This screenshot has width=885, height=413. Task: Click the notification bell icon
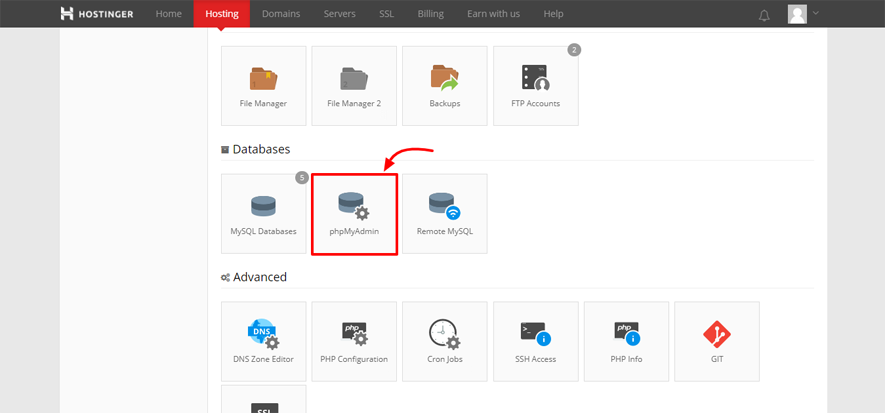click(x=764, y=15)
